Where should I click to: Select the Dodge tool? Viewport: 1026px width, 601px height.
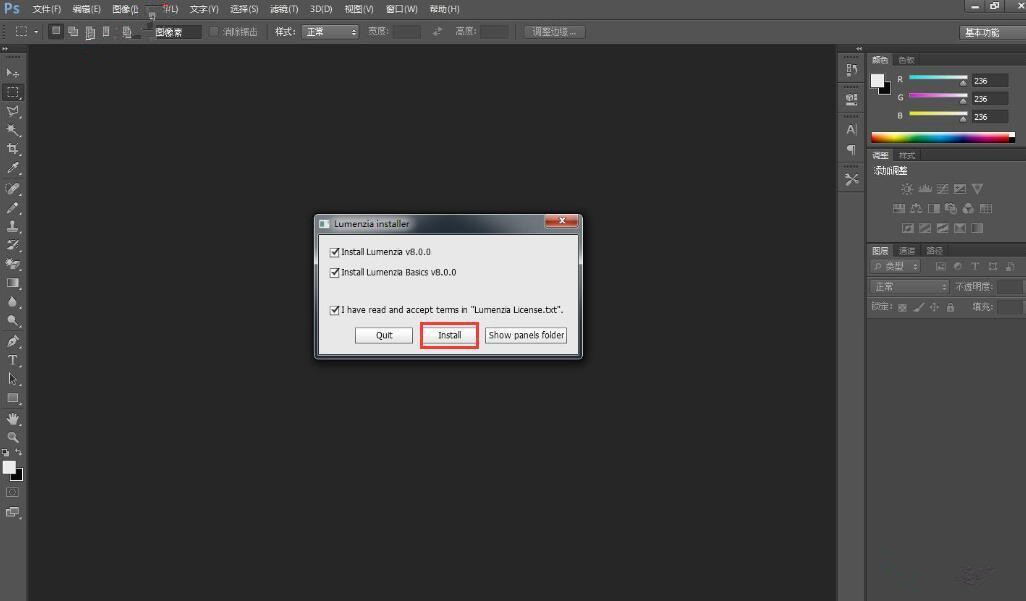[12, 321]
